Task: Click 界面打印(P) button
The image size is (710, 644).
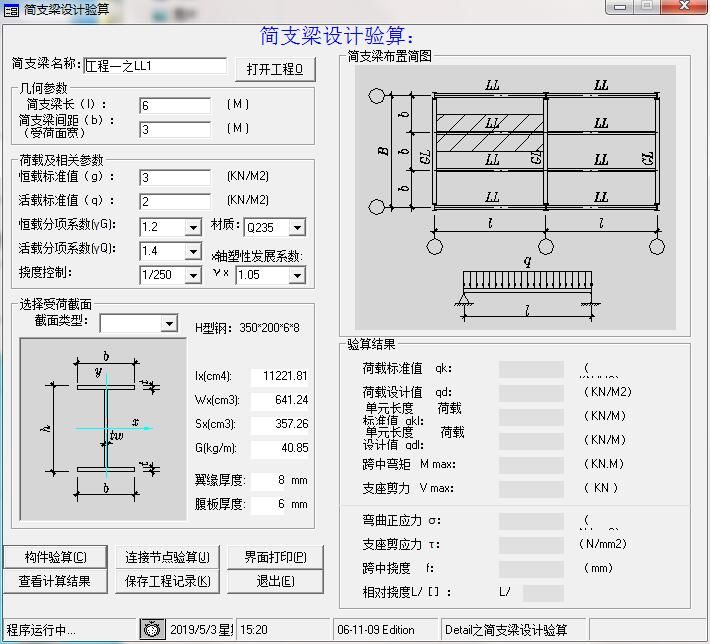Action: click(275, 557)
